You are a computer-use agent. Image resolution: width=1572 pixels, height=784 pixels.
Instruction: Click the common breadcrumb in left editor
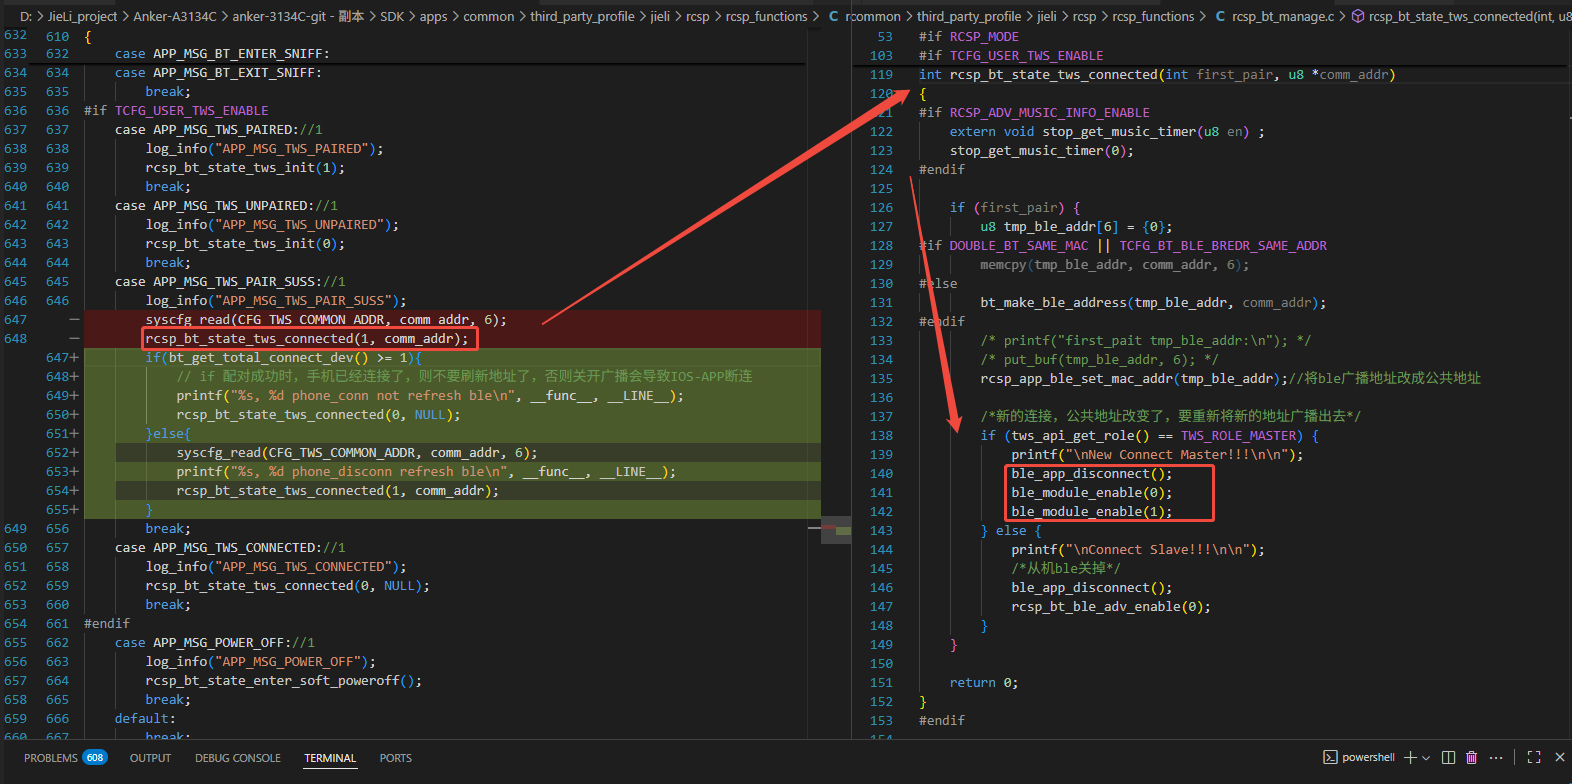(x=489, y=17)
